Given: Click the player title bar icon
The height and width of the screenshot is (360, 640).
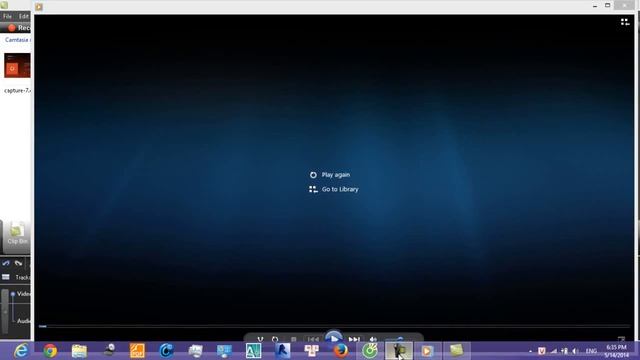Looking at the screenshot, I should (39, 7).
